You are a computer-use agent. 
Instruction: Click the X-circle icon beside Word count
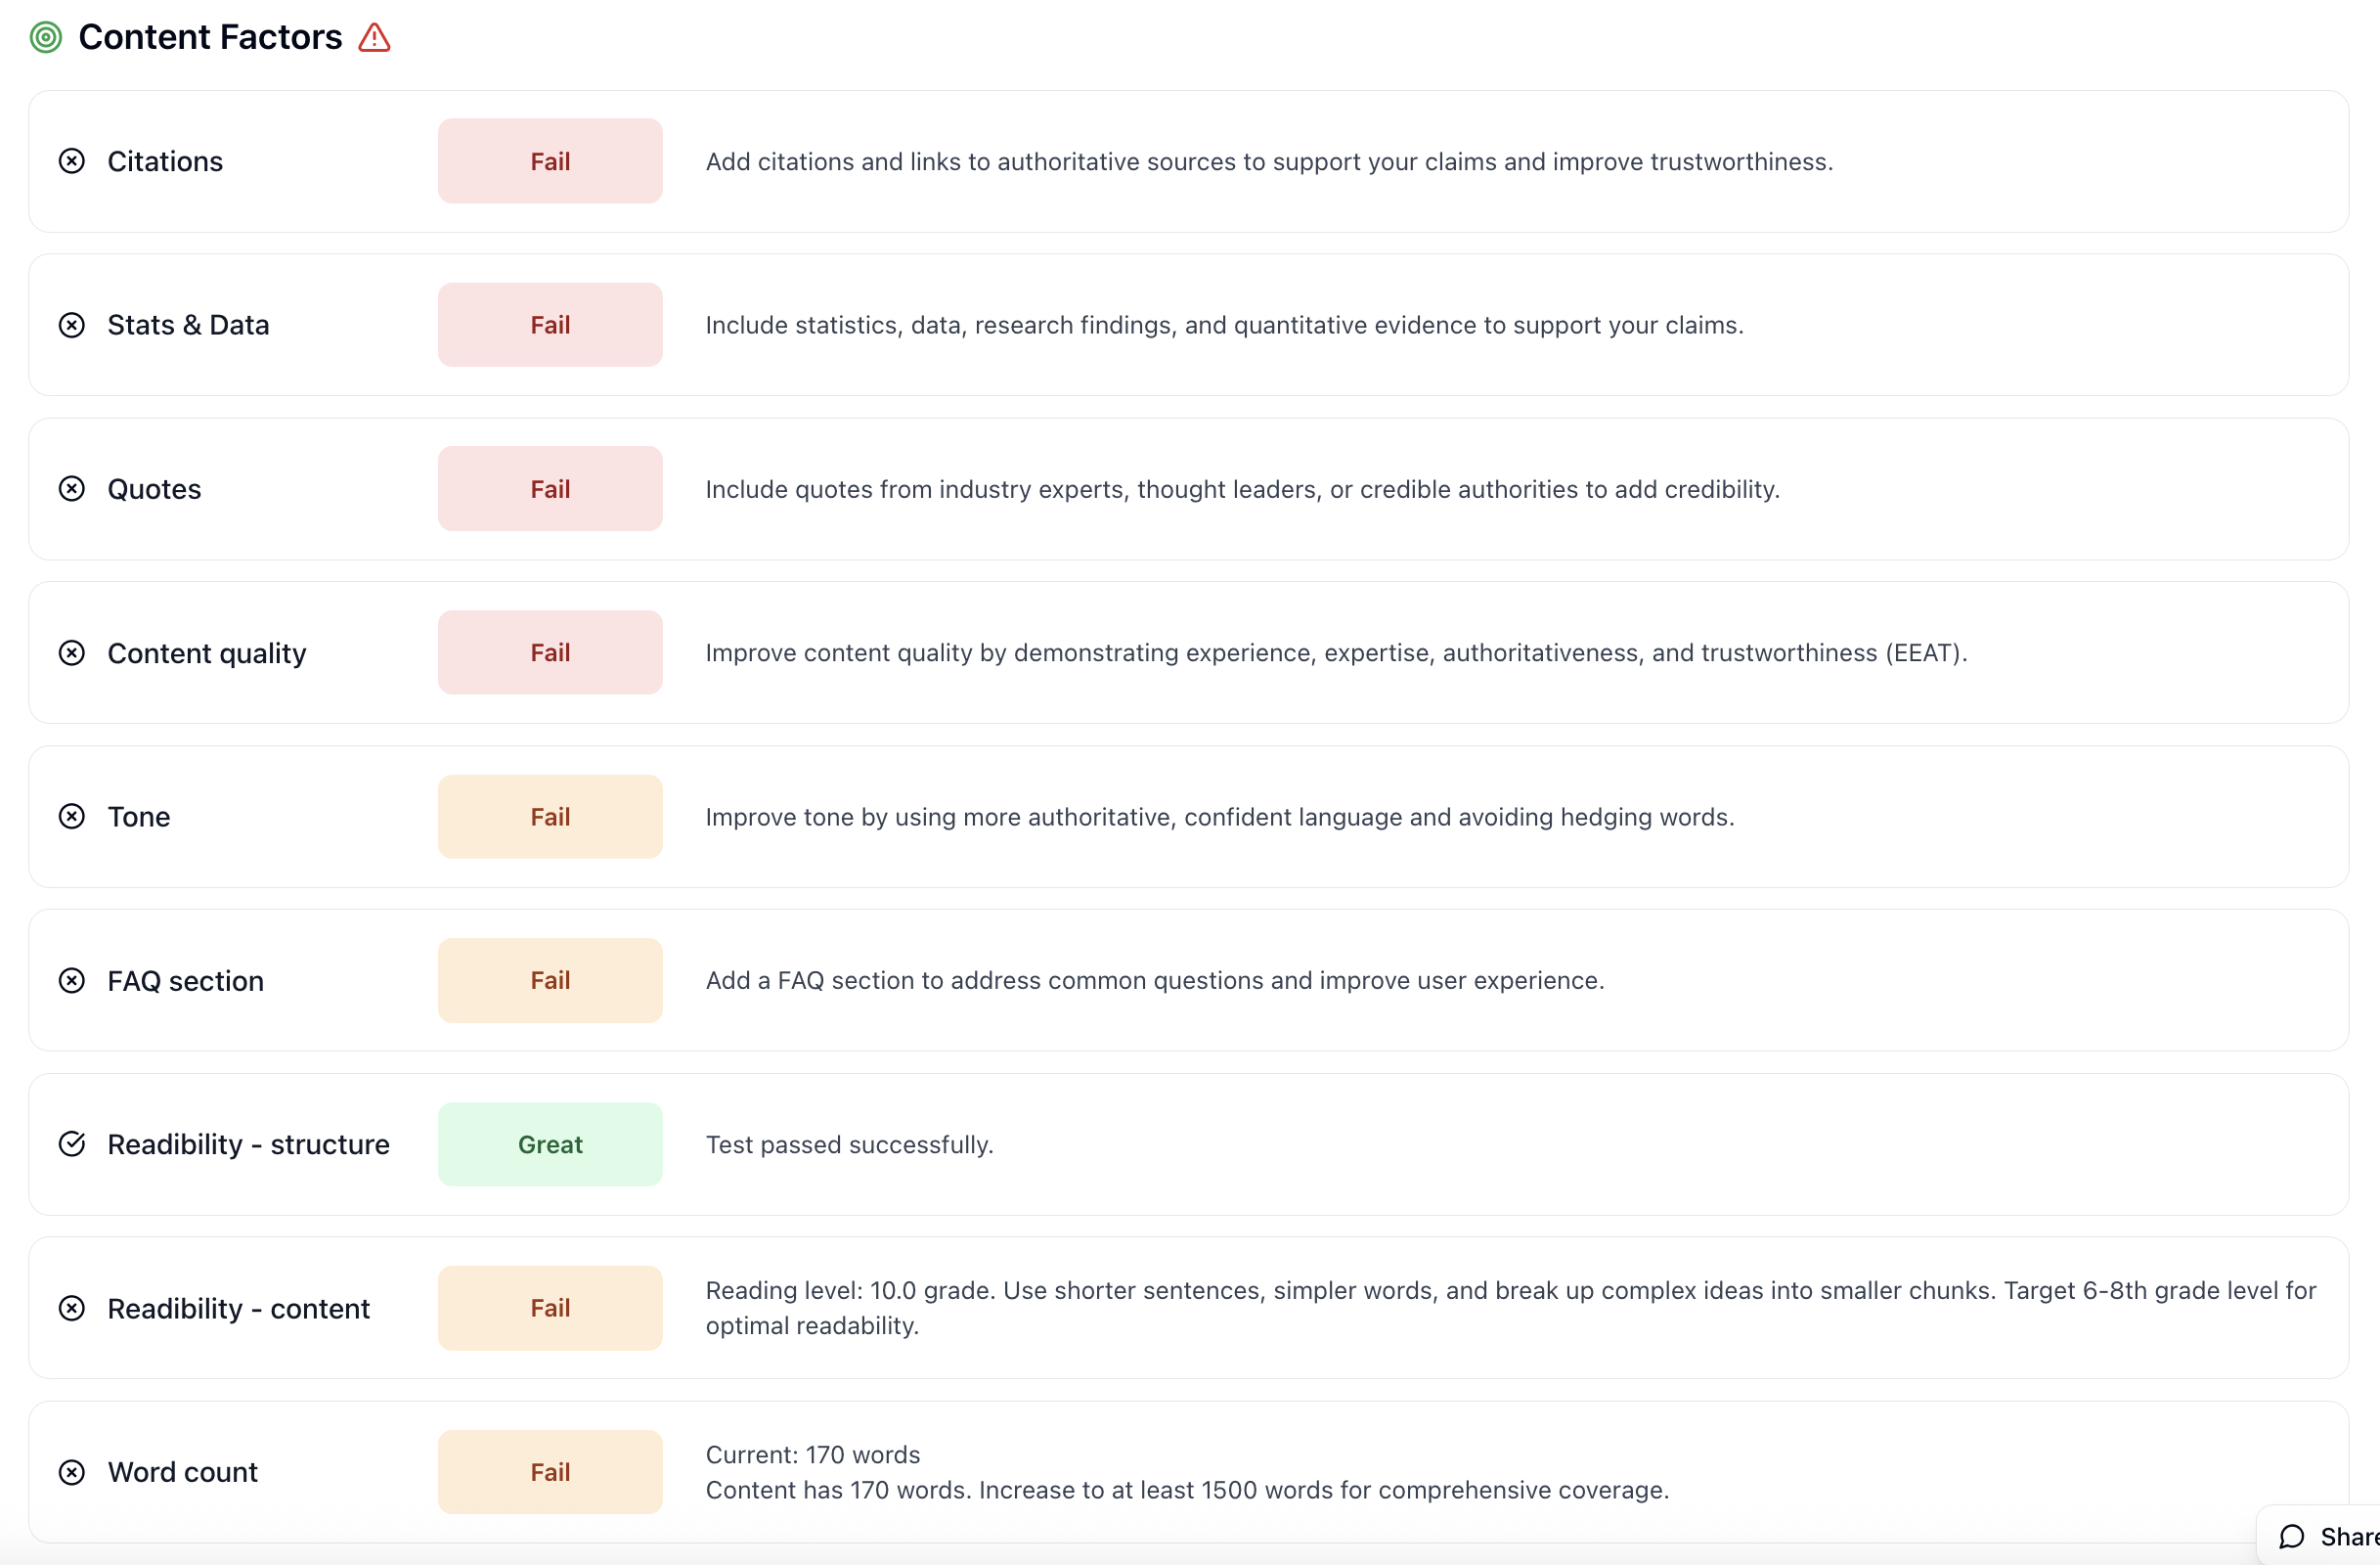(x=72, y=1472)
